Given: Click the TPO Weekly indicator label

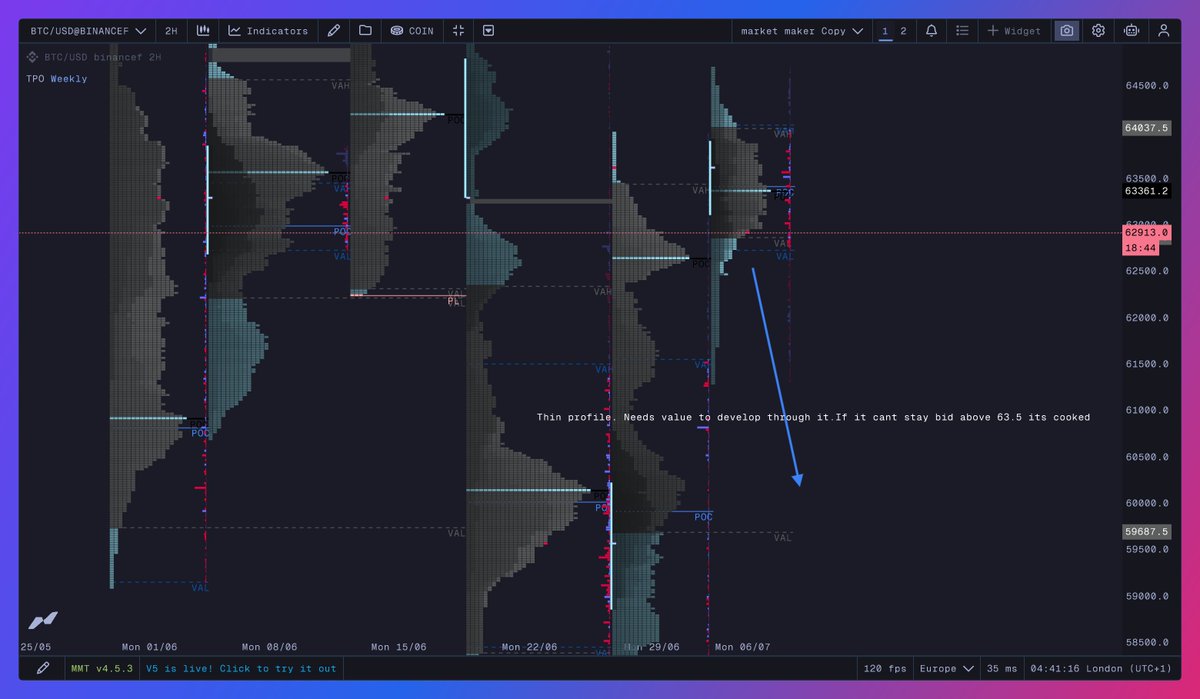Looking at the screenshot, I should pyautogui.click(x=57, y=79).
